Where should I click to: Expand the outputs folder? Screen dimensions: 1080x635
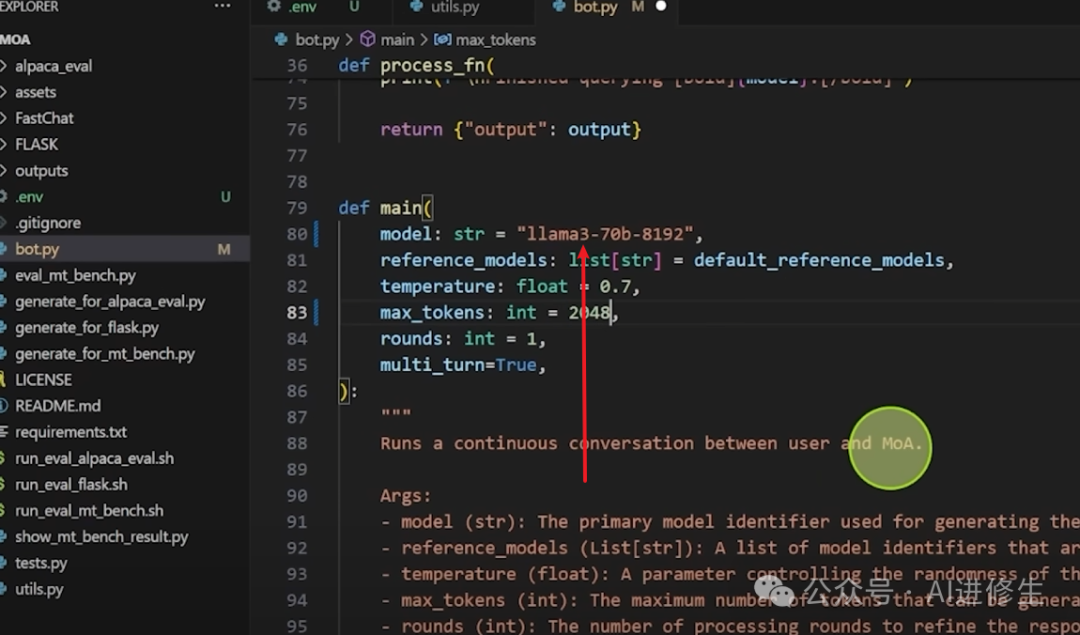[41, 171]
